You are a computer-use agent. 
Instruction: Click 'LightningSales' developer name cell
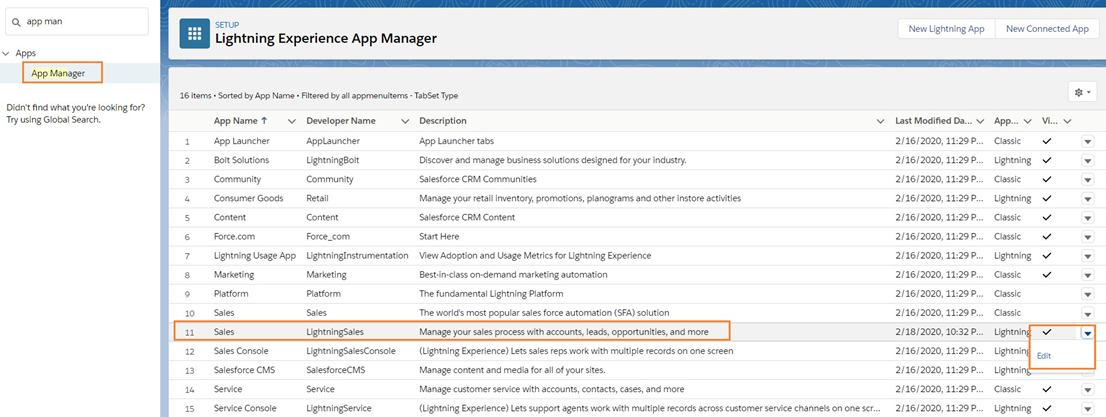[335, 332]
